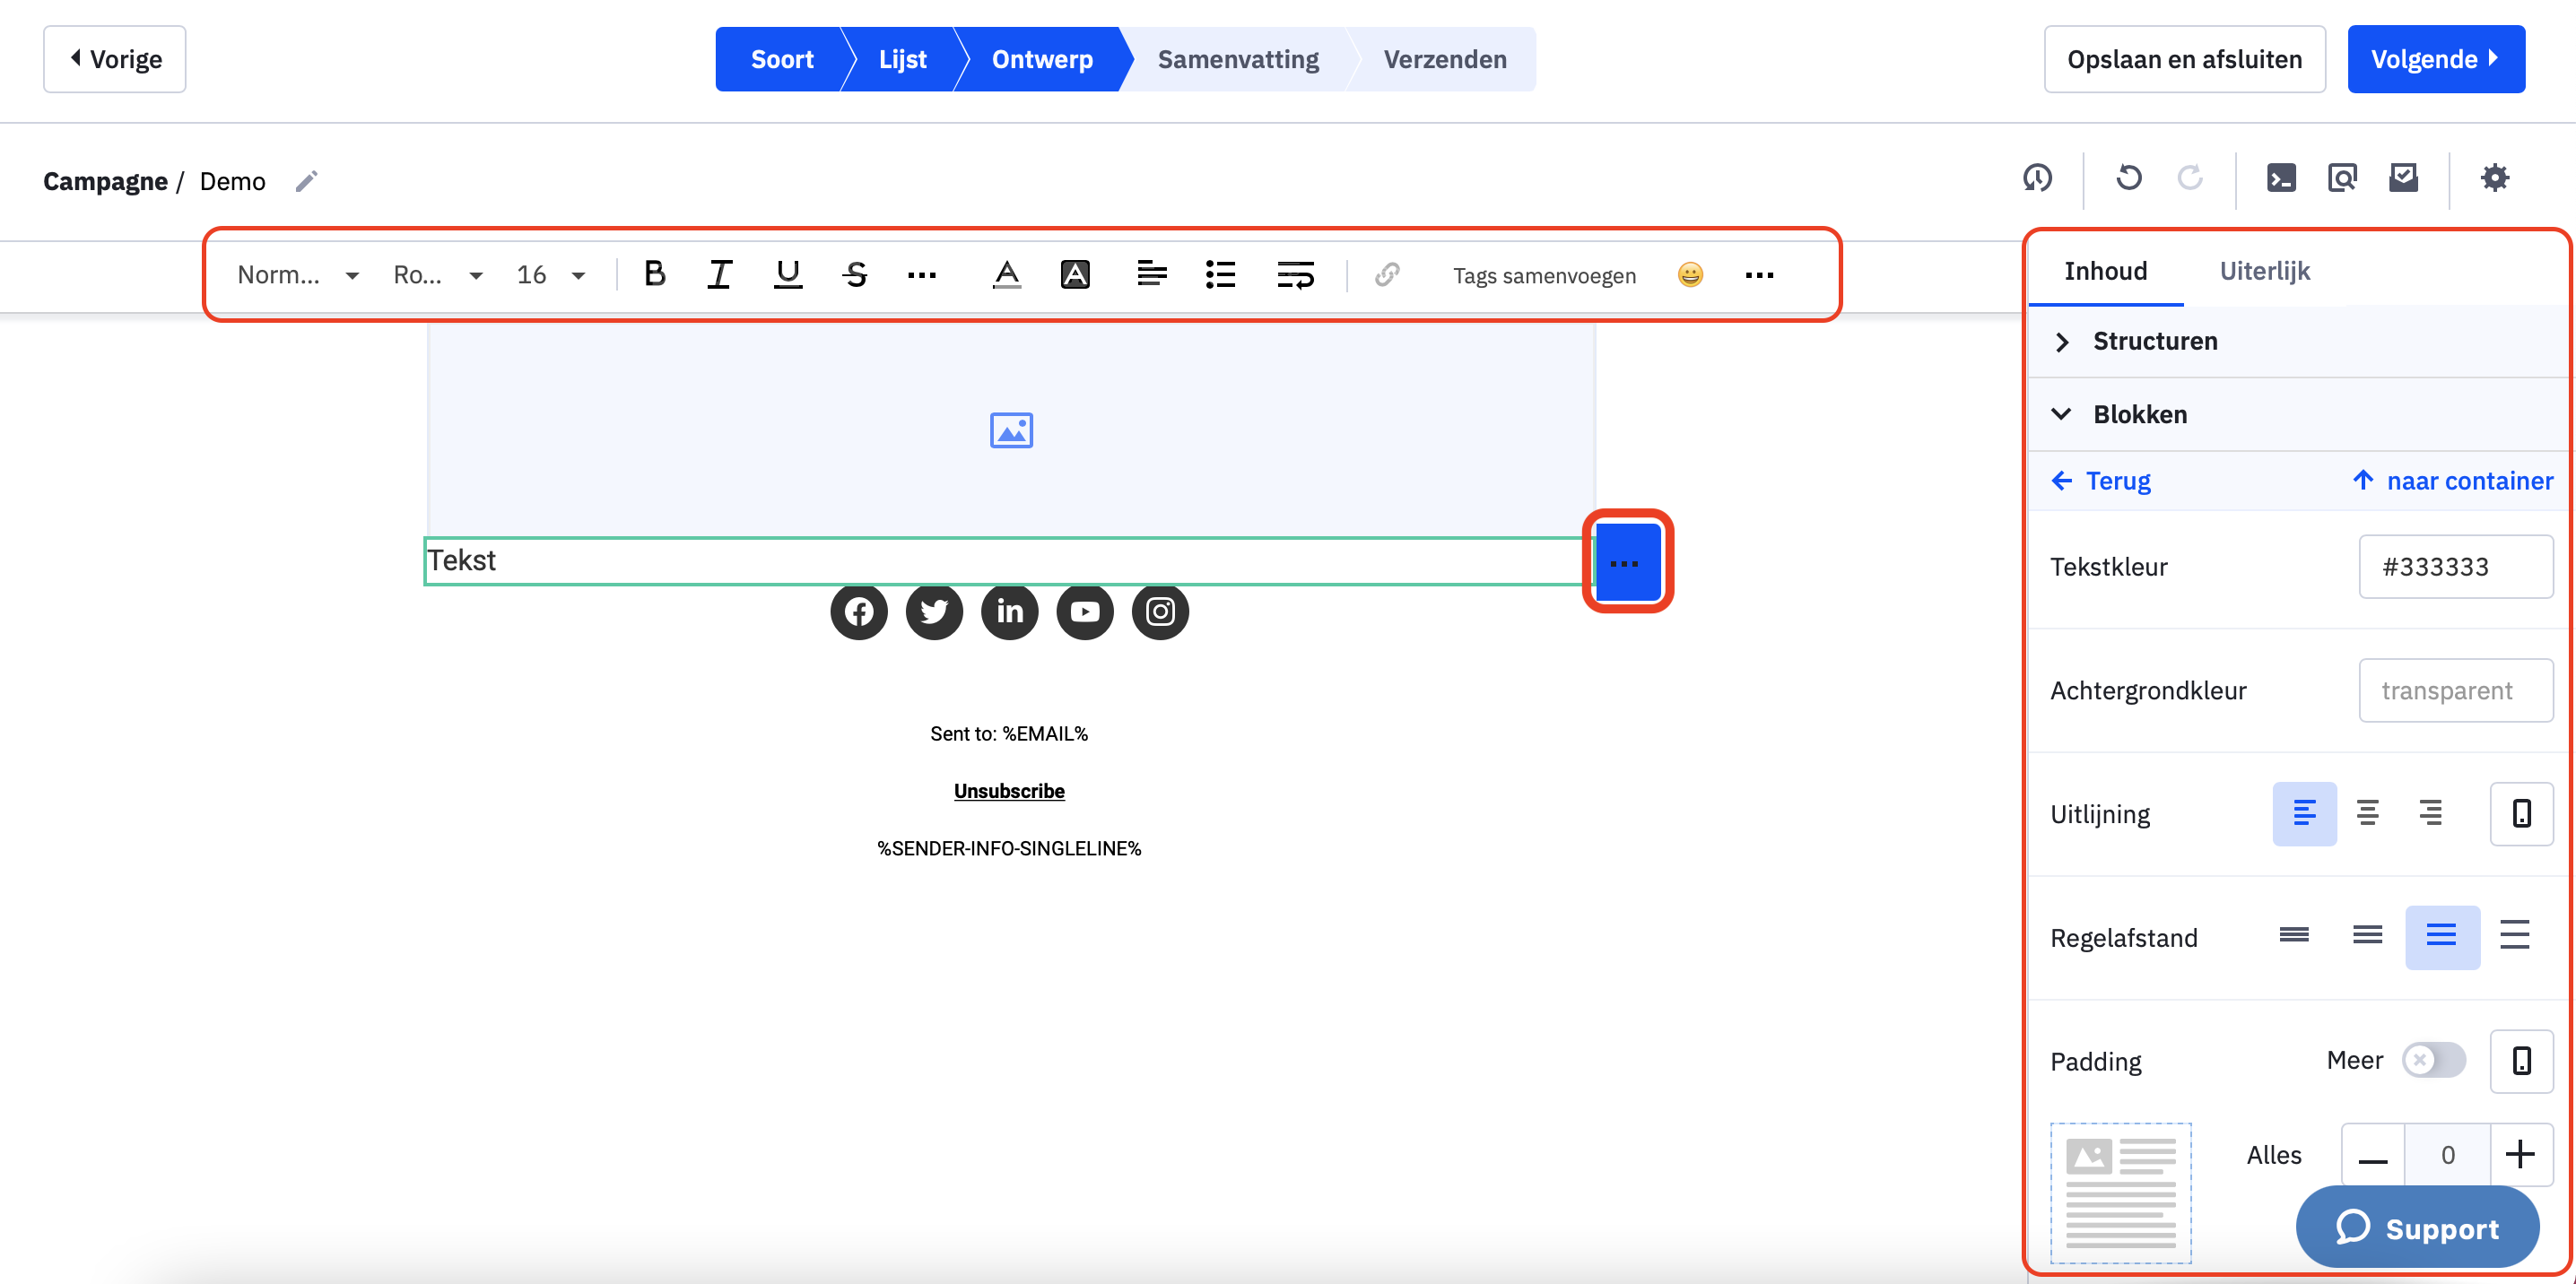Collapse the Blokken section

click(2298, 414)
